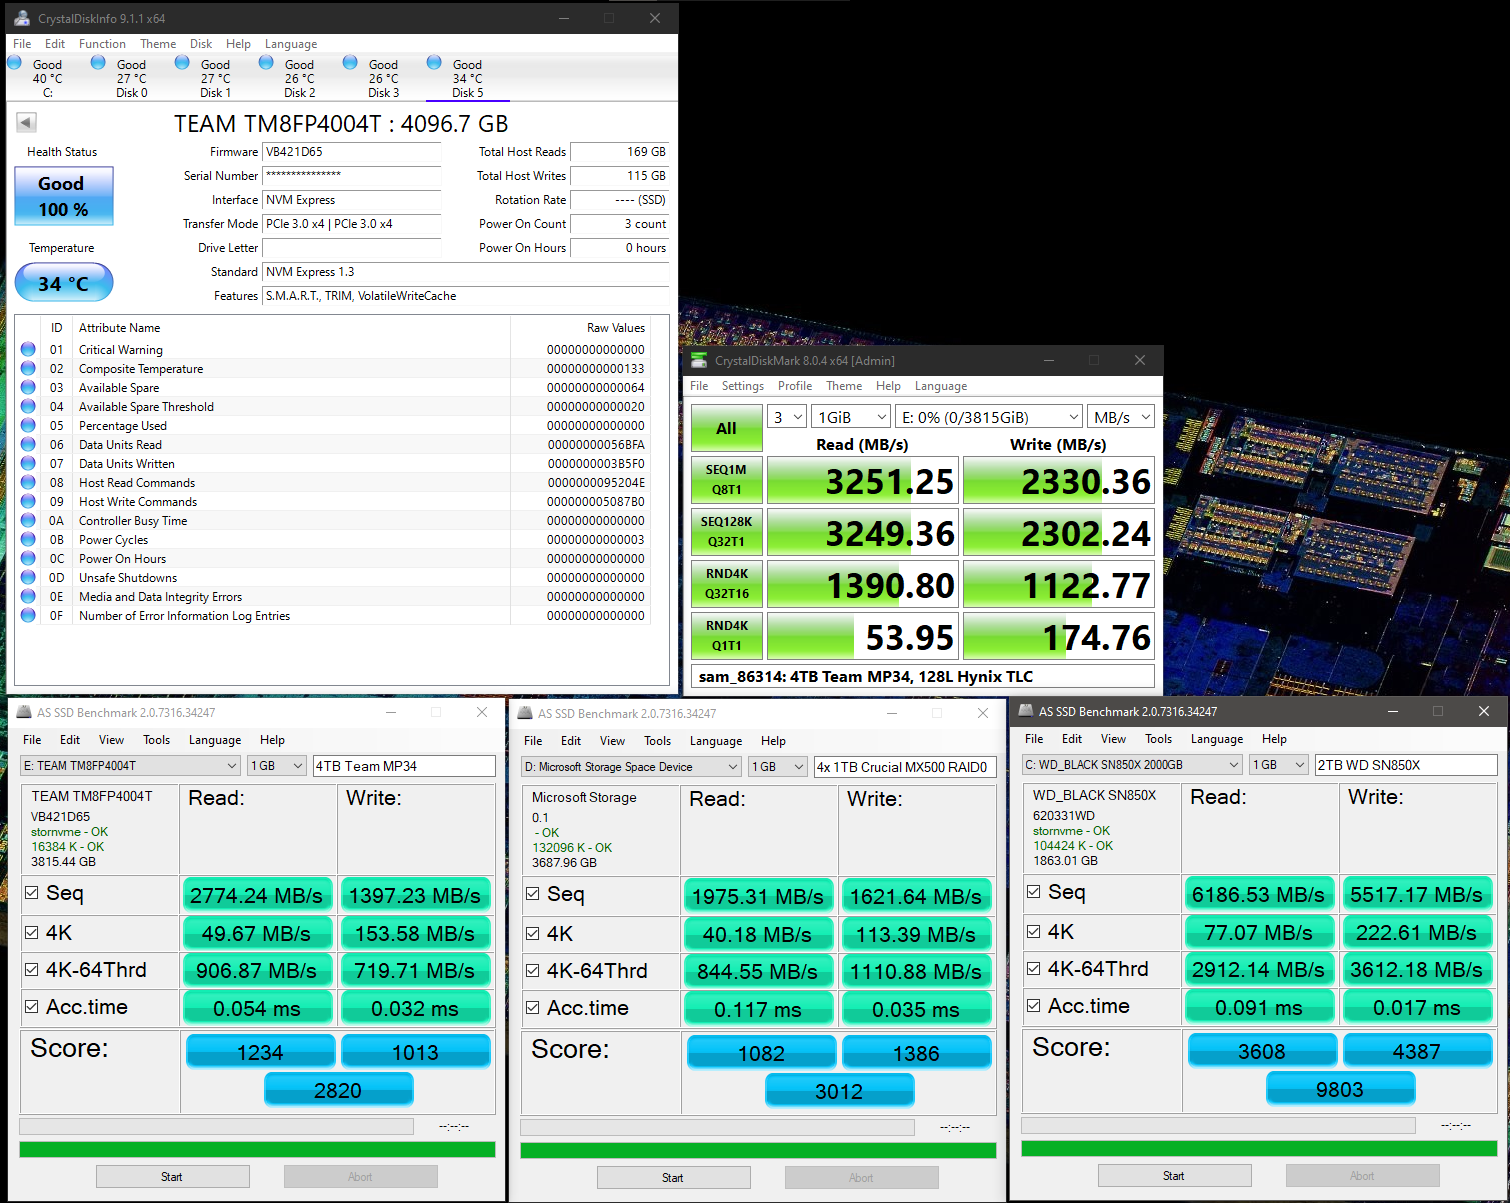Image resolution: width=1510 pixels, height=1203 pixels.
Task: Uncheck 4K-64Thrd in the Crucial MX500 AS SSD window
Action: point(533,971)
